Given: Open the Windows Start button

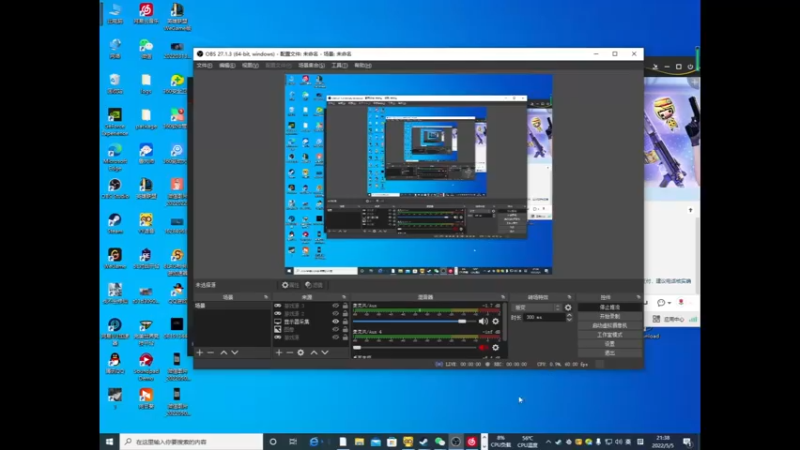Looking at the screenshot, I should click(109, 442).
